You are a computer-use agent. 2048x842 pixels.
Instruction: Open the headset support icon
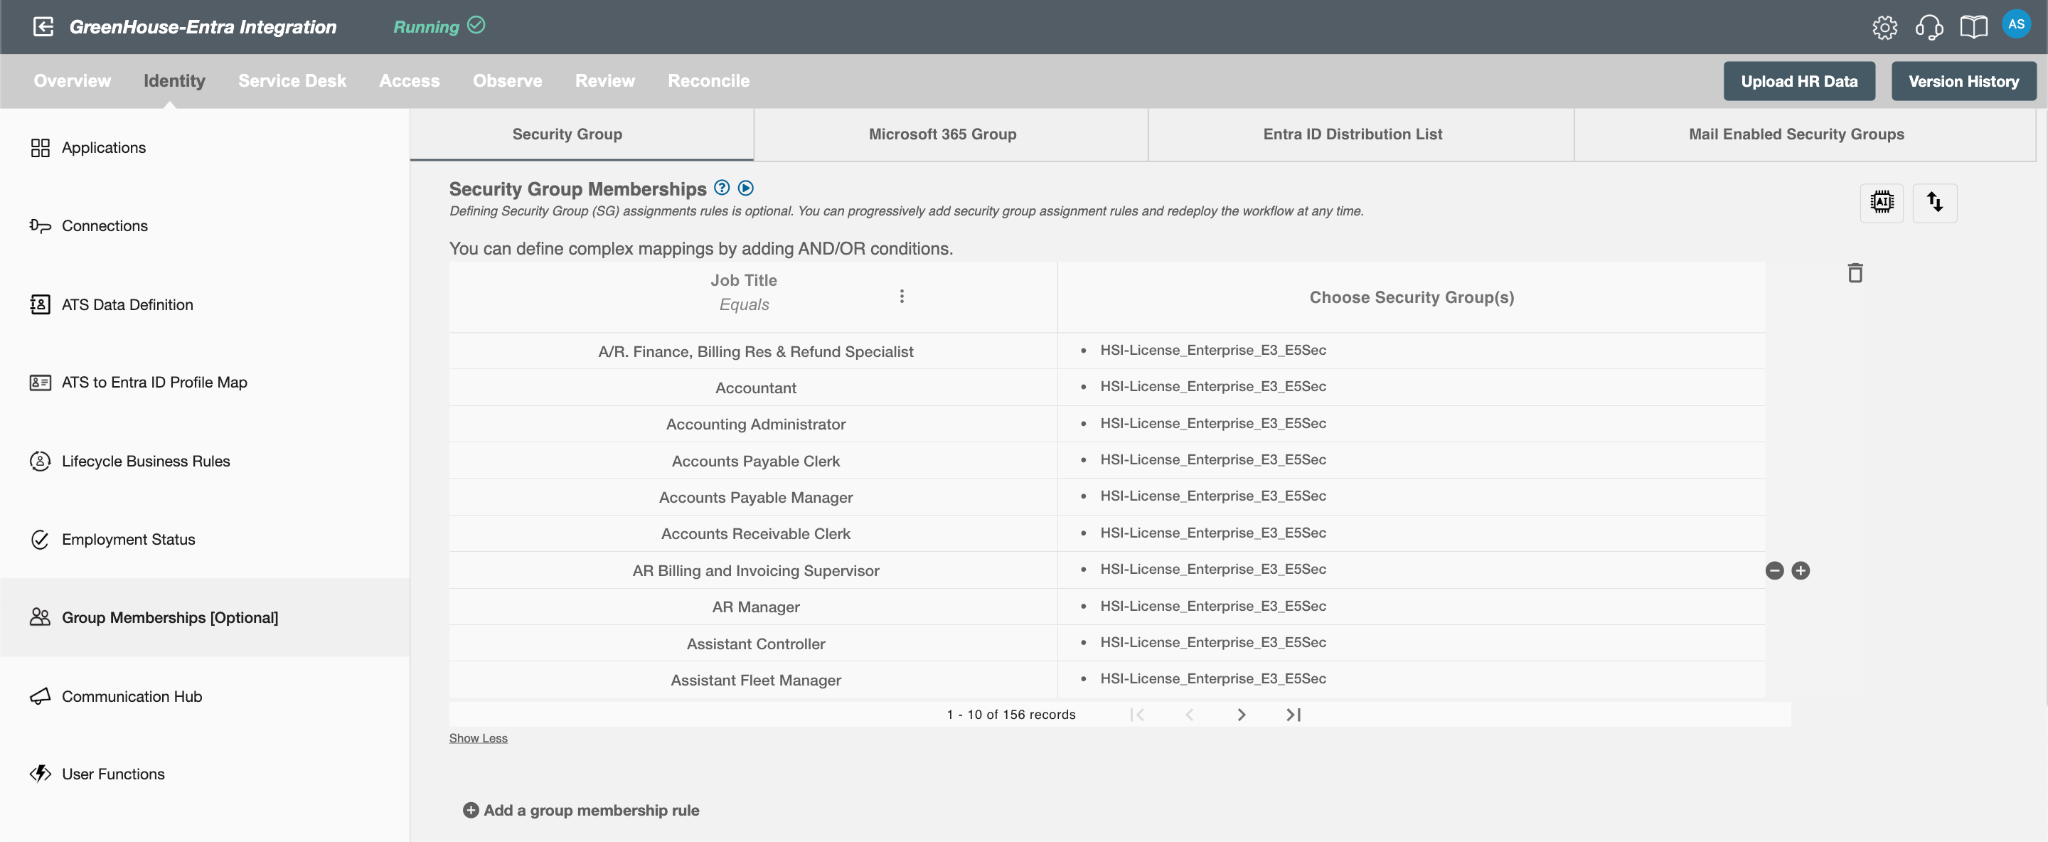1929,27
